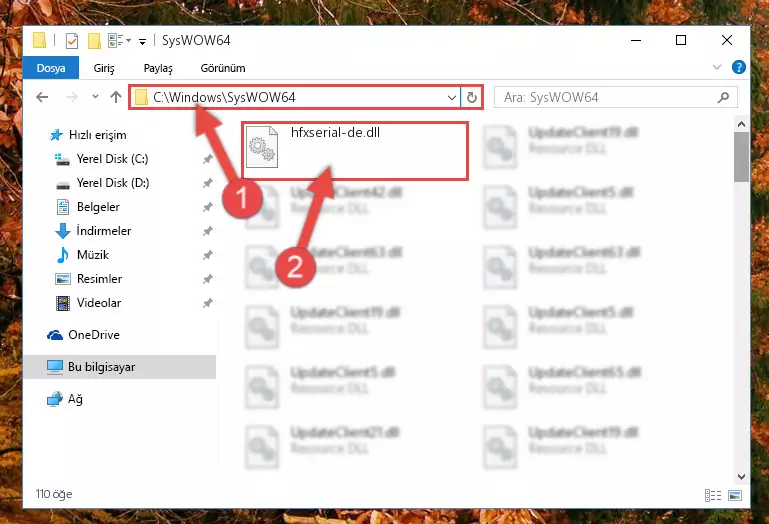Screen dimensions: 769x524
Task: Switch to the Giriş ribbon tab
Action: click(x=104, y=68)
